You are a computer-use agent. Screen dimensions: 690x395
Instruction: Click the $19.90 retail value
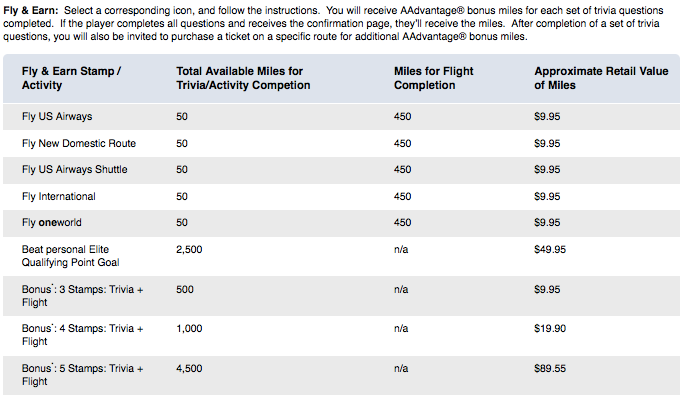click(550, 329)
